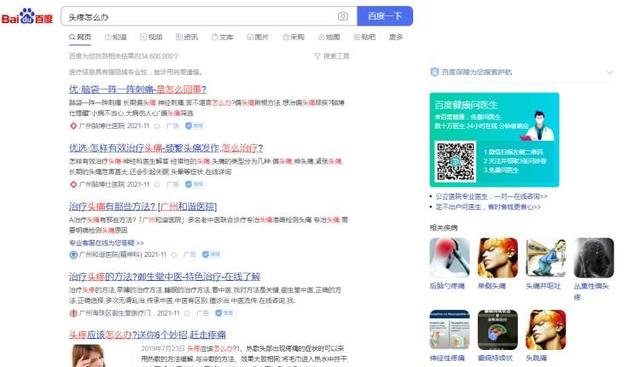Open 头痛并呕吐 disease thumbnail
The width and height of the screenshot is (640, 367).
[546, 258]
